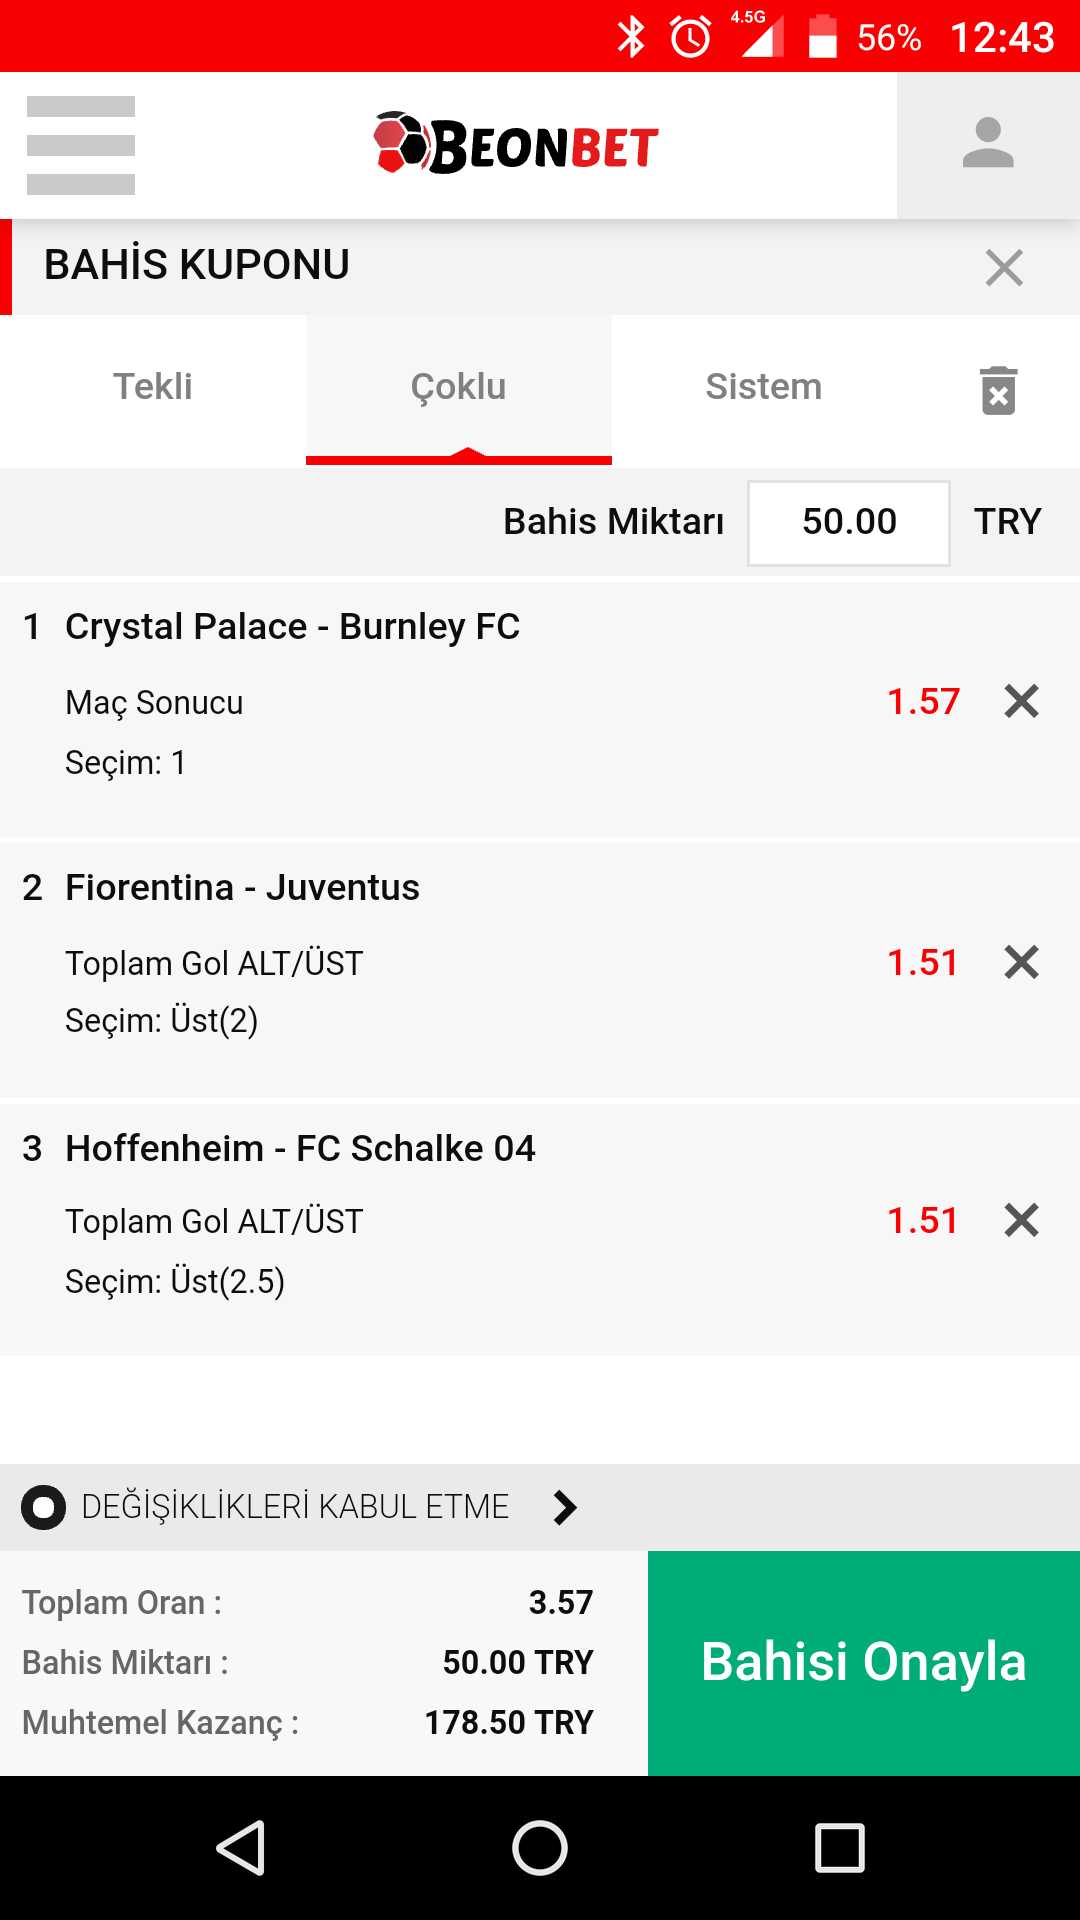Delete all bets with the trash icon
The height and width of the screenshot is (1920, 1080).
tap(998, 390)
